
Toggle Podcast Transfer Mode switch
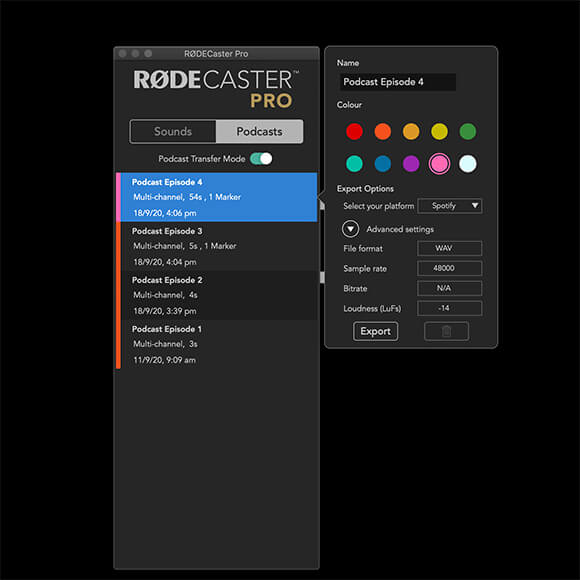261,159
